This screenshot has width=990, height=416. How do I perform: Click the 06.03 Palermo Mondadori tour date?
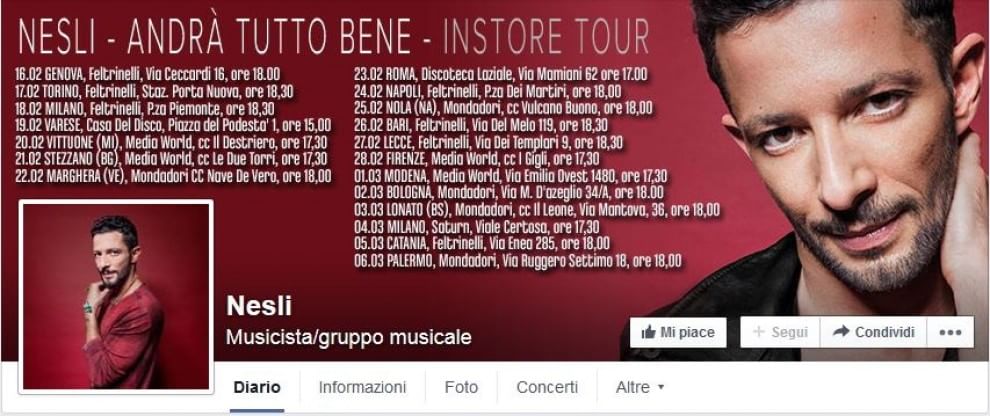(518, 260)
